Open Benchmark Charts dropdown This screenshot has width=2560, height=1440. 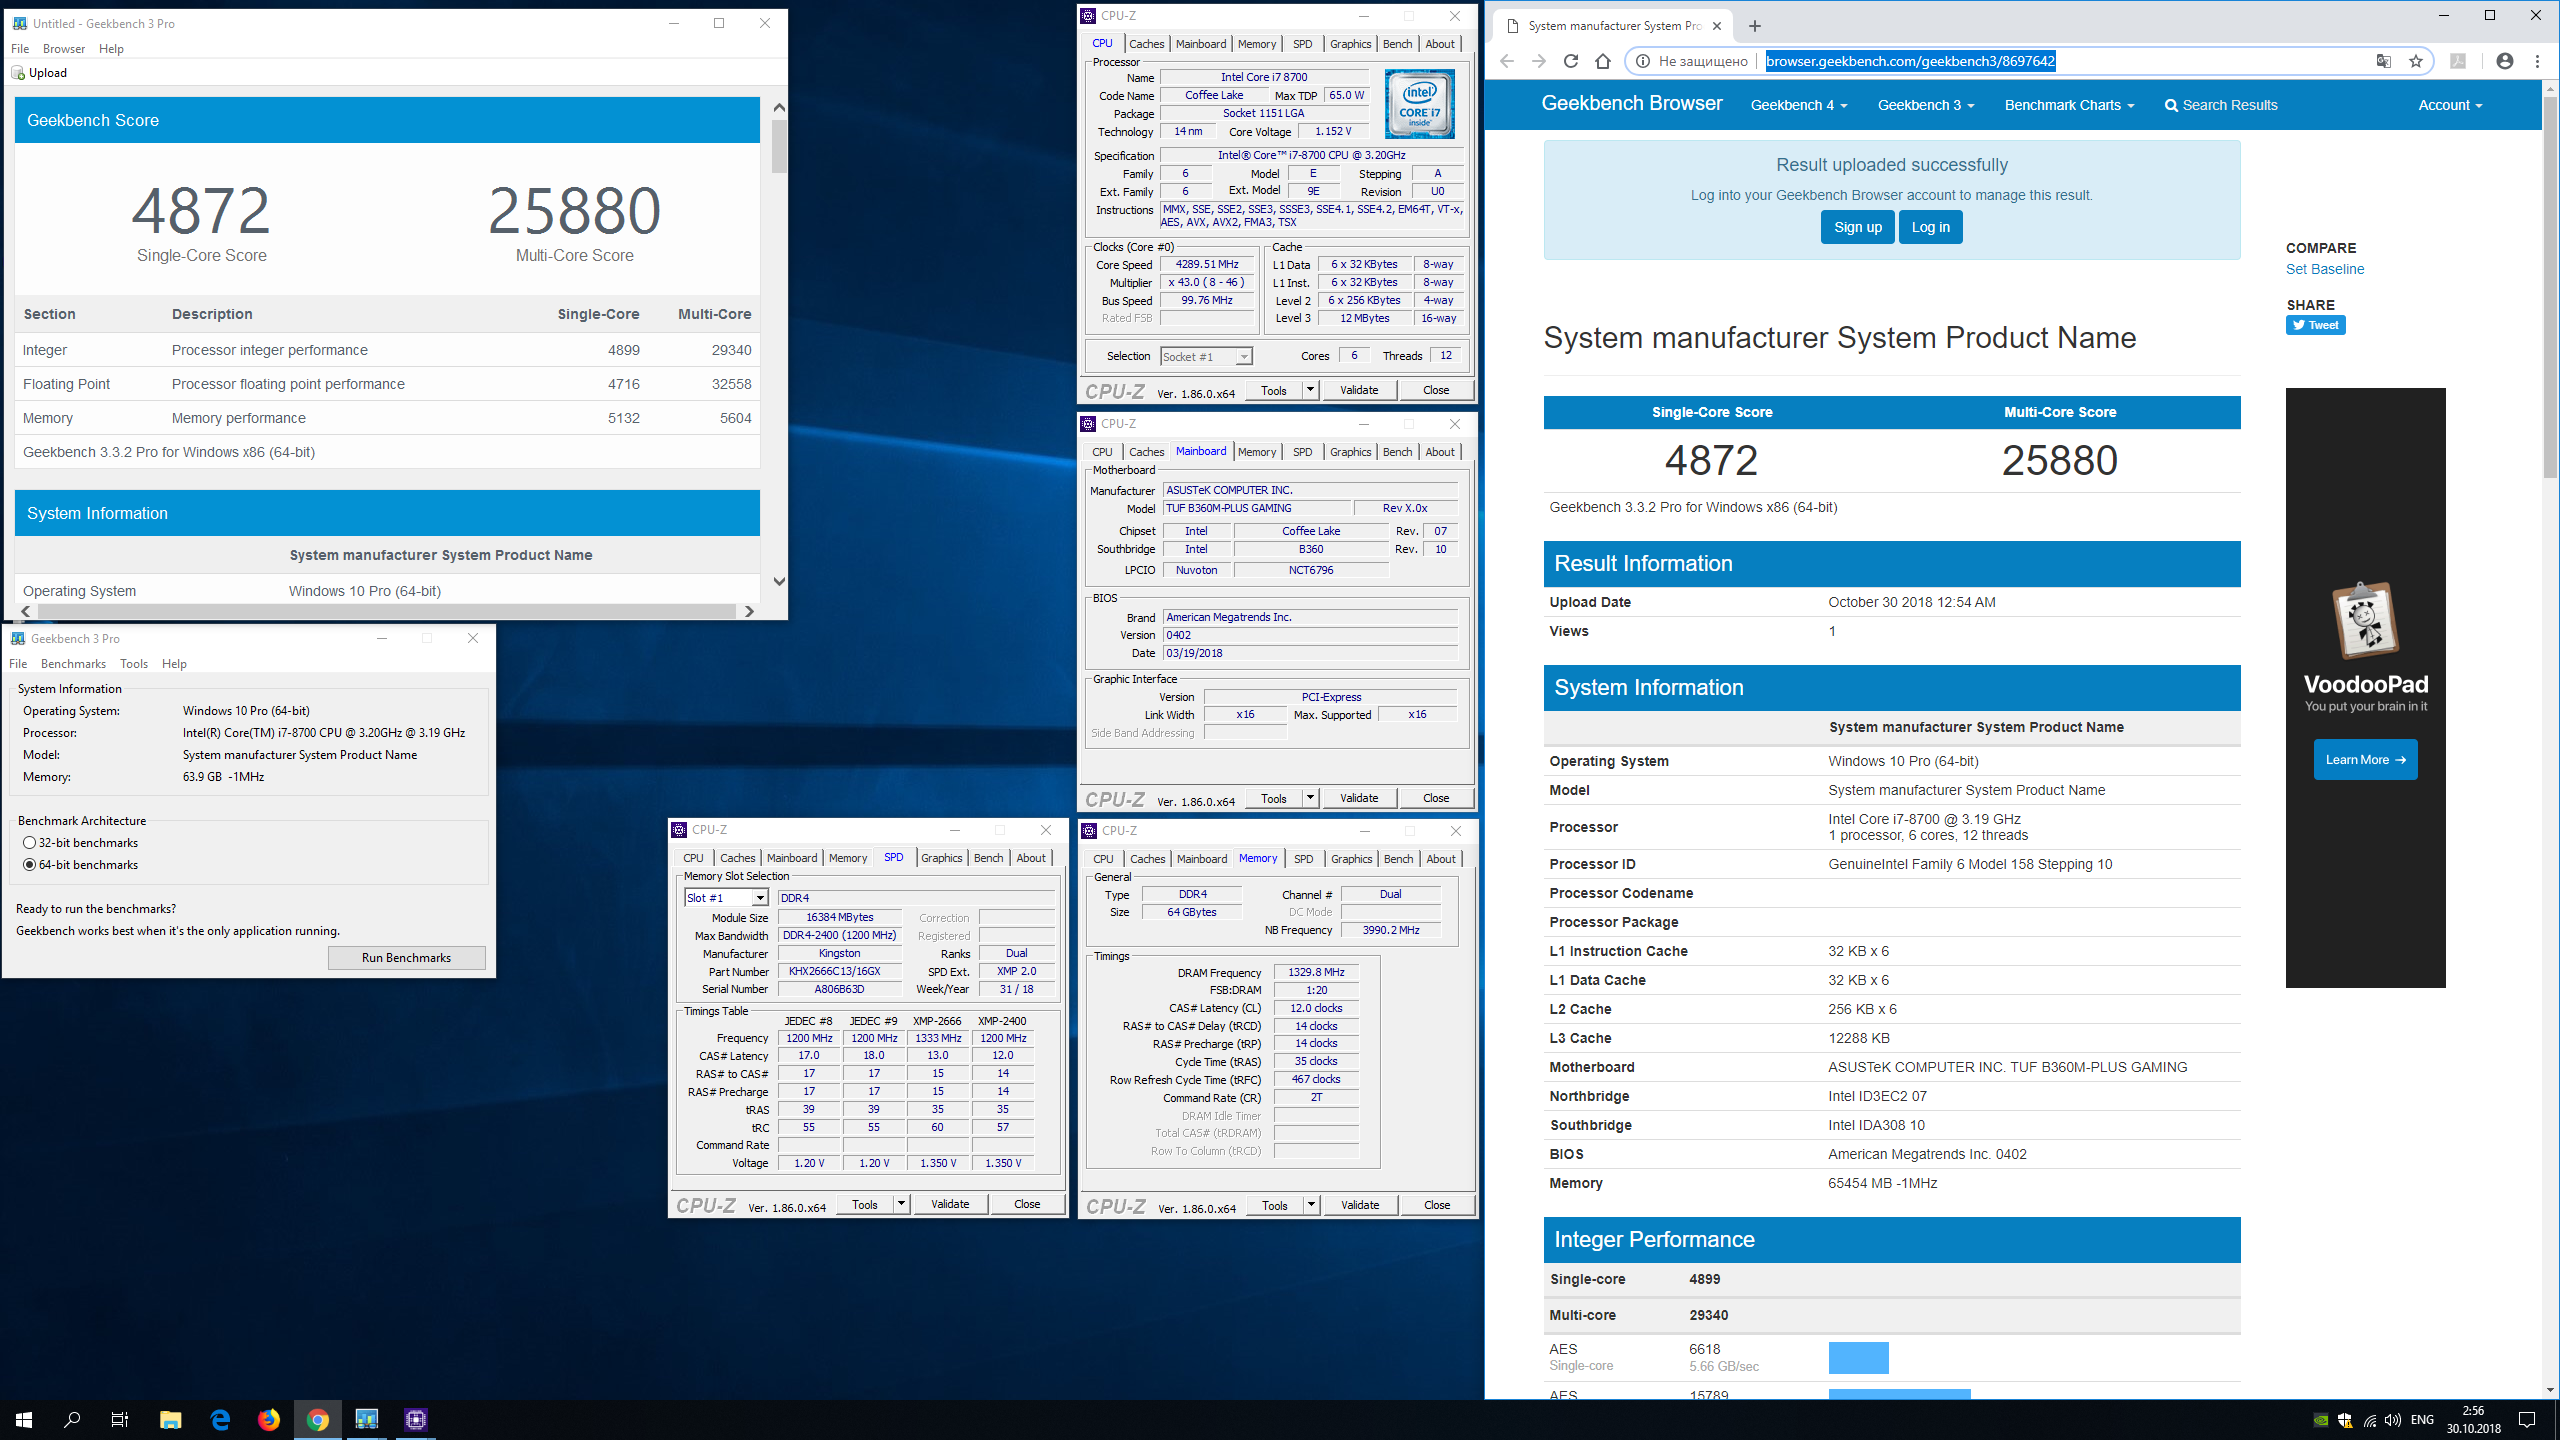[x=2069, y=105]
